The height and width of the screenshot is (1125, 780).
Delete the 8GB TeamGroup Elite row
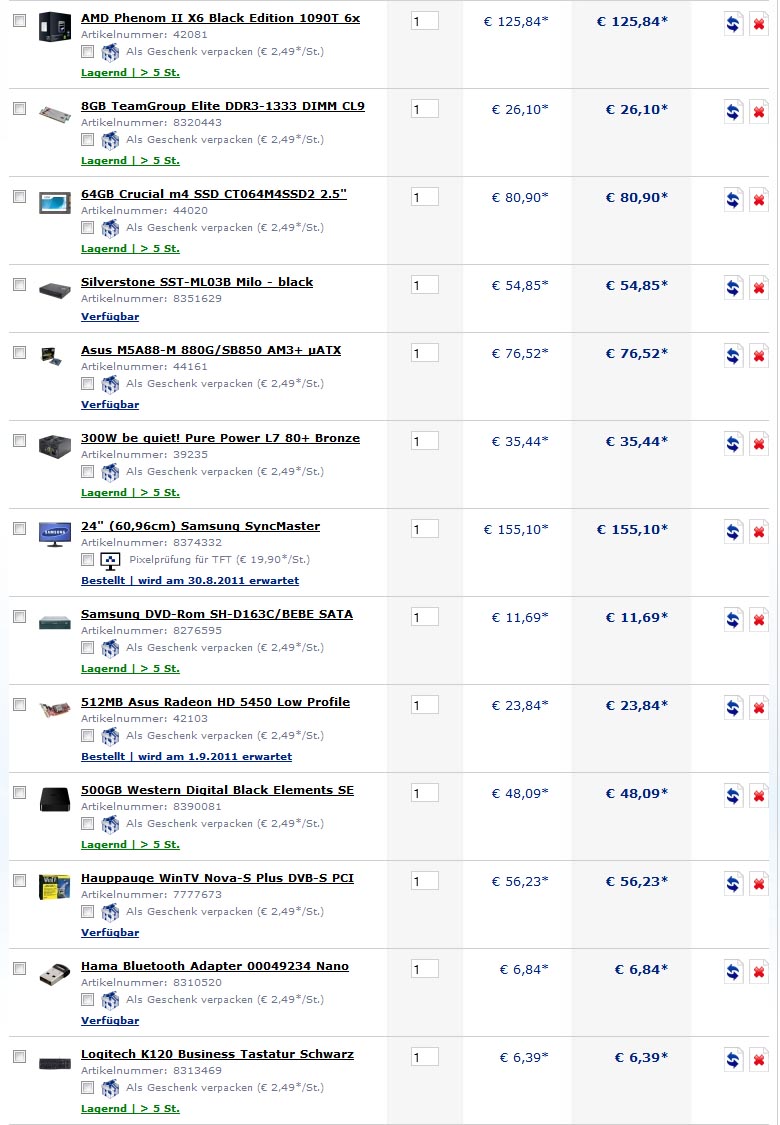pyautogui.click(x=758, y=113)
